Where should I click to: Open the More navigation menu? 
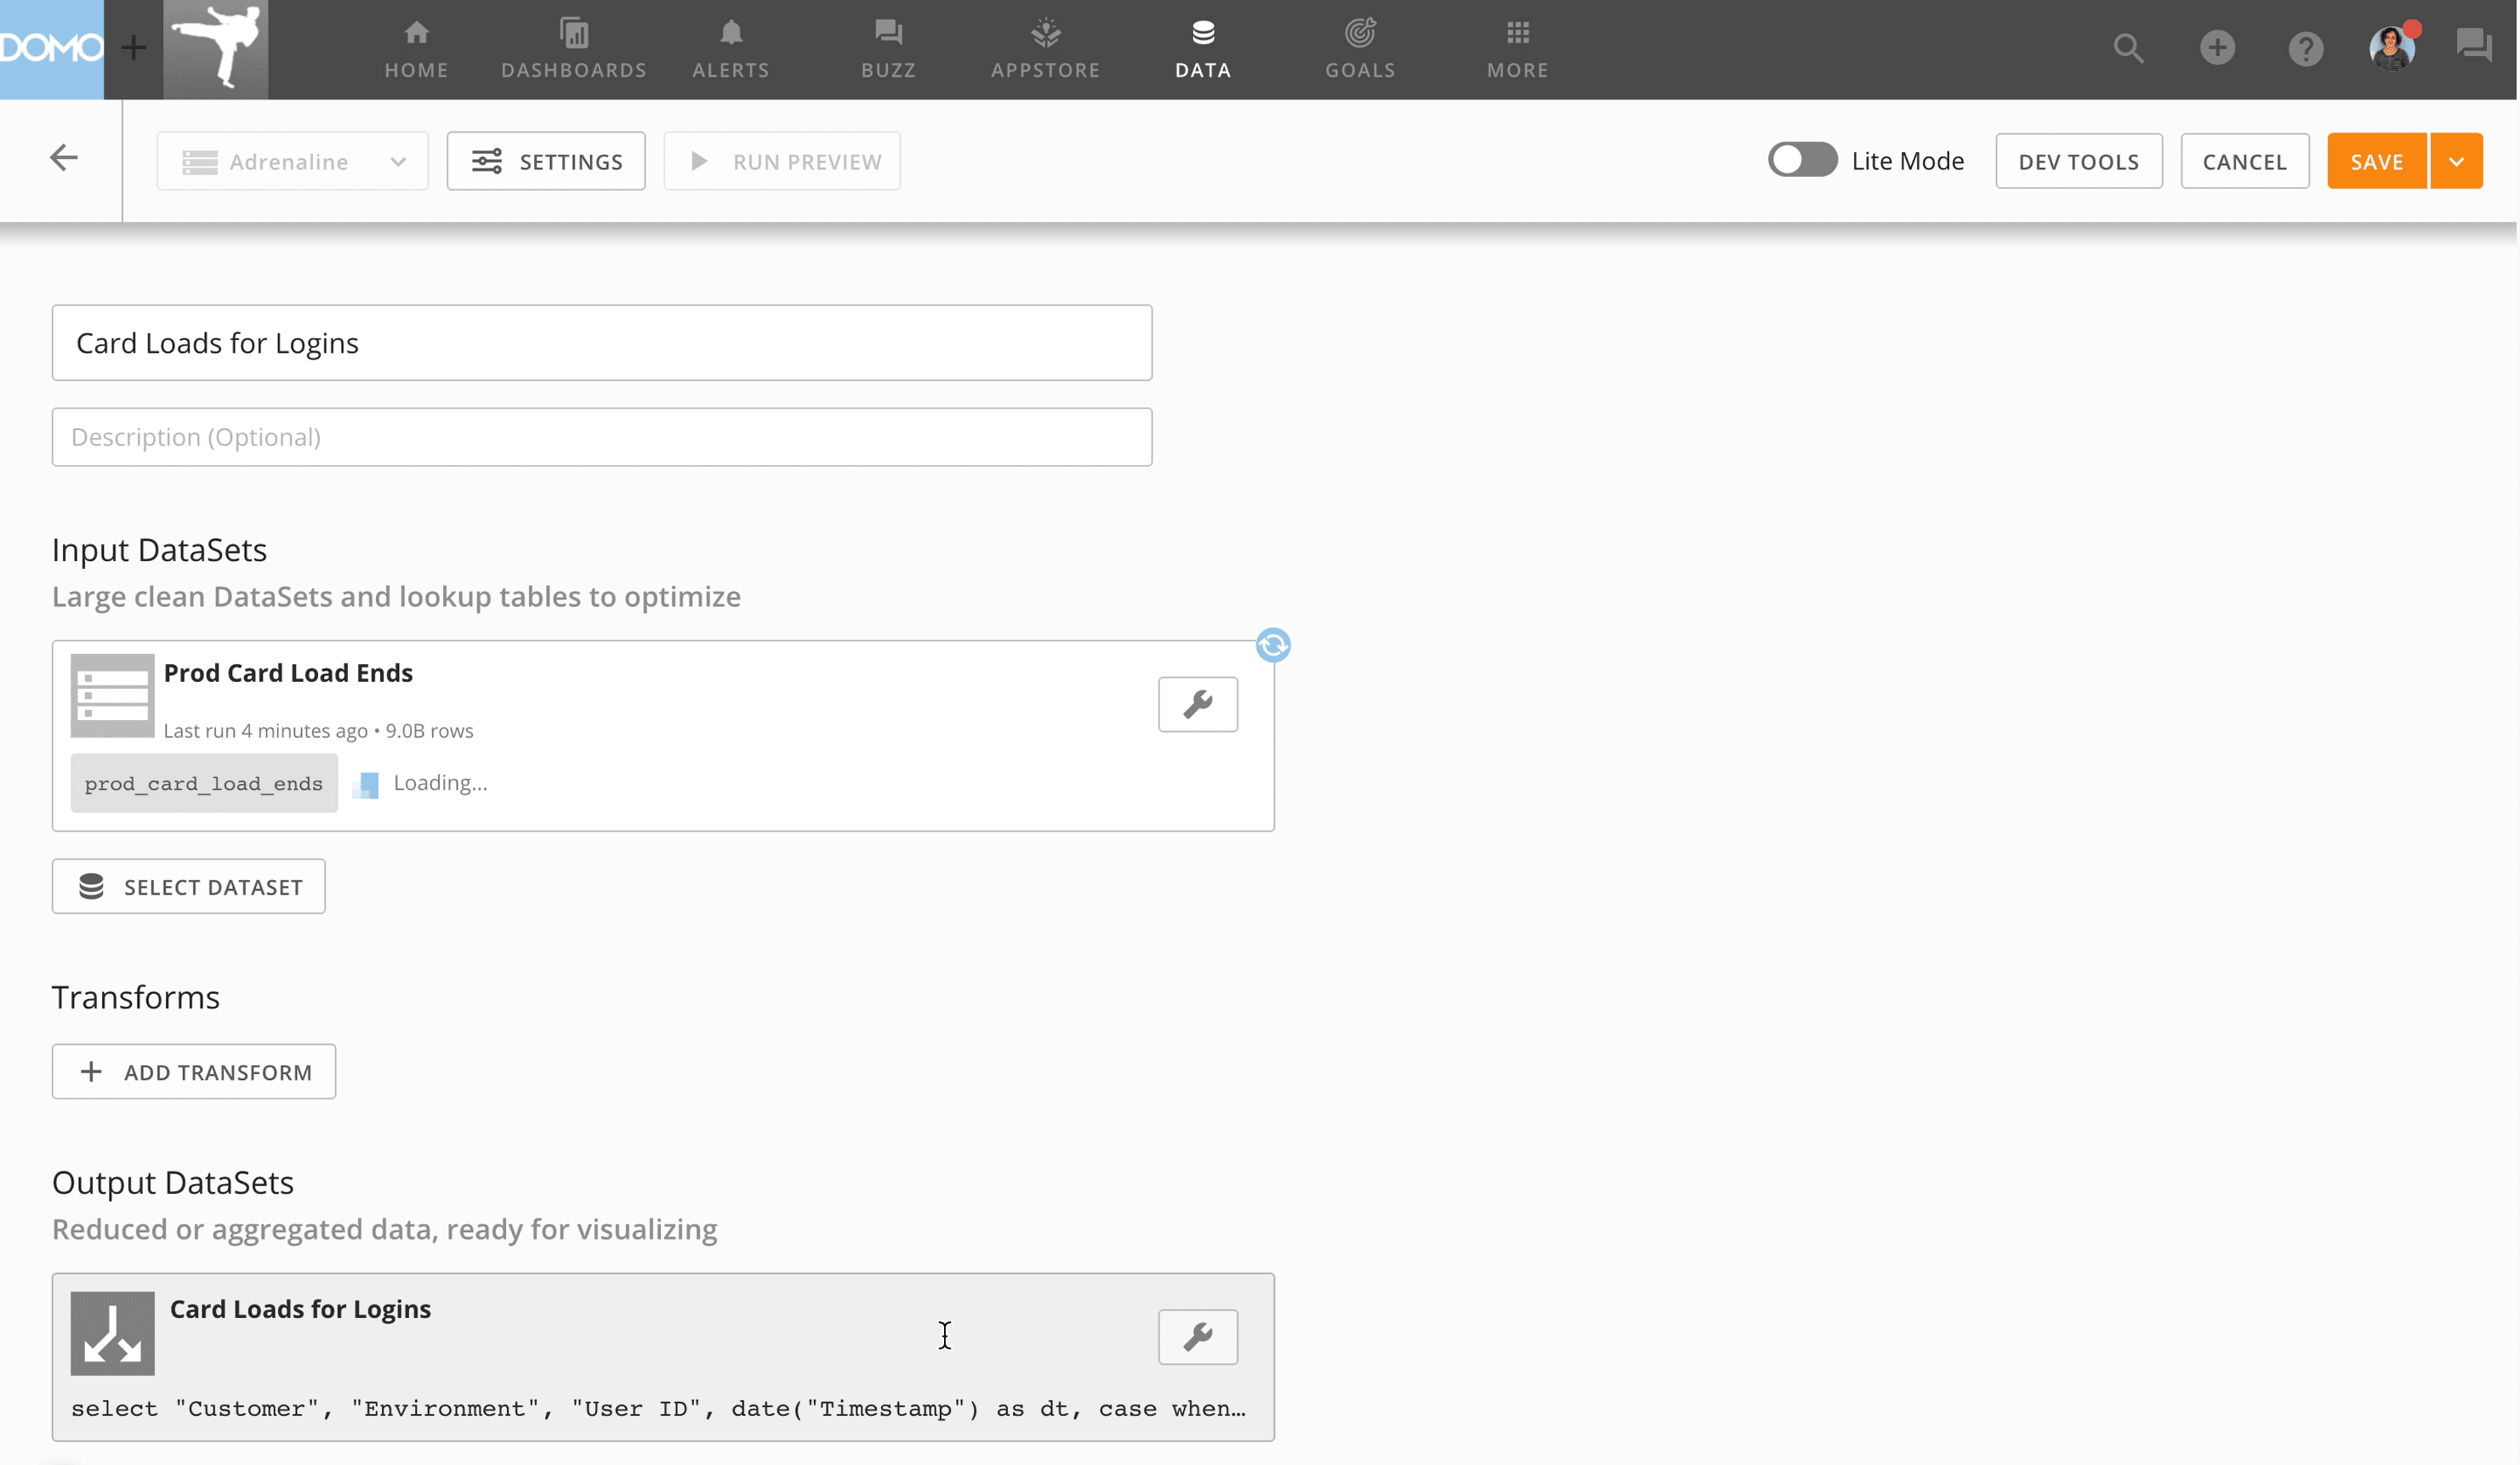tap(1516, 48)
